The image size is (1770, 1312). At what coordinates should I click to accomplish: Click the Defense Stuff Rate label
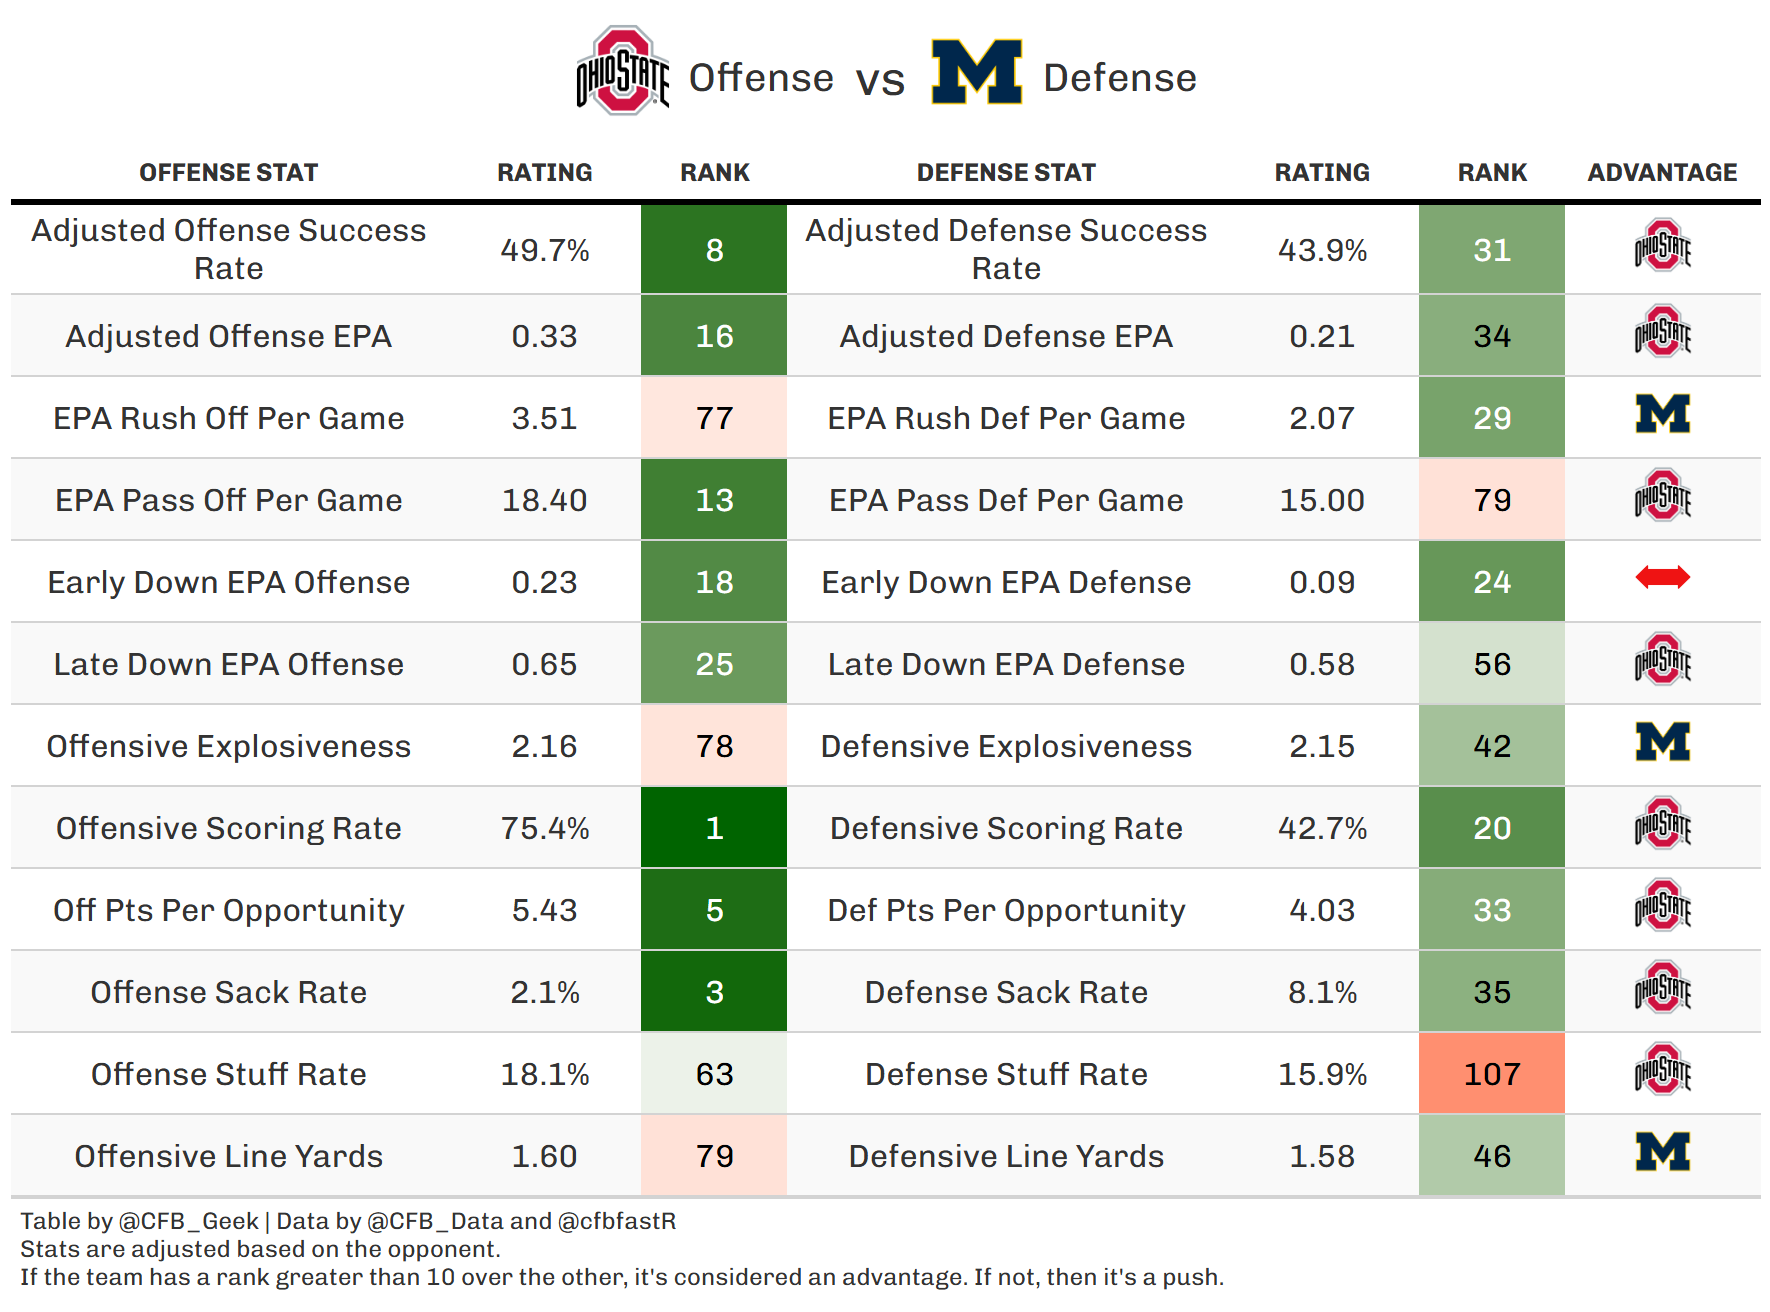click(x=1006, y=1074)
